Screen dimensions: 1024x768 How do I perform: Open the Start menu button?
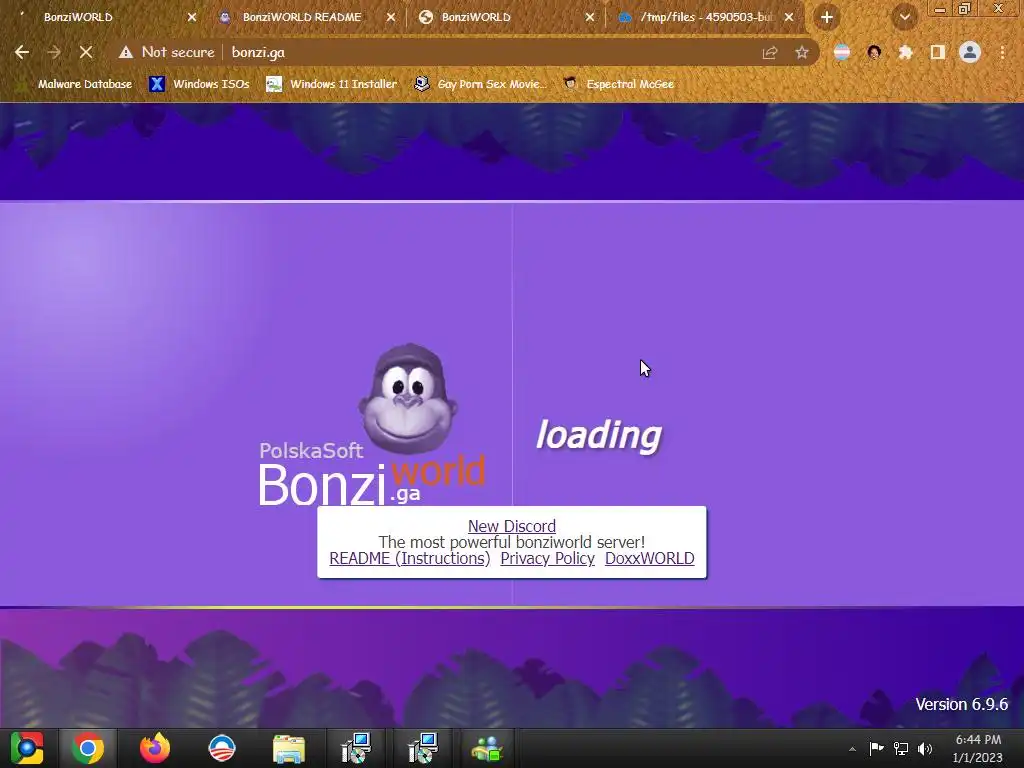27,748
